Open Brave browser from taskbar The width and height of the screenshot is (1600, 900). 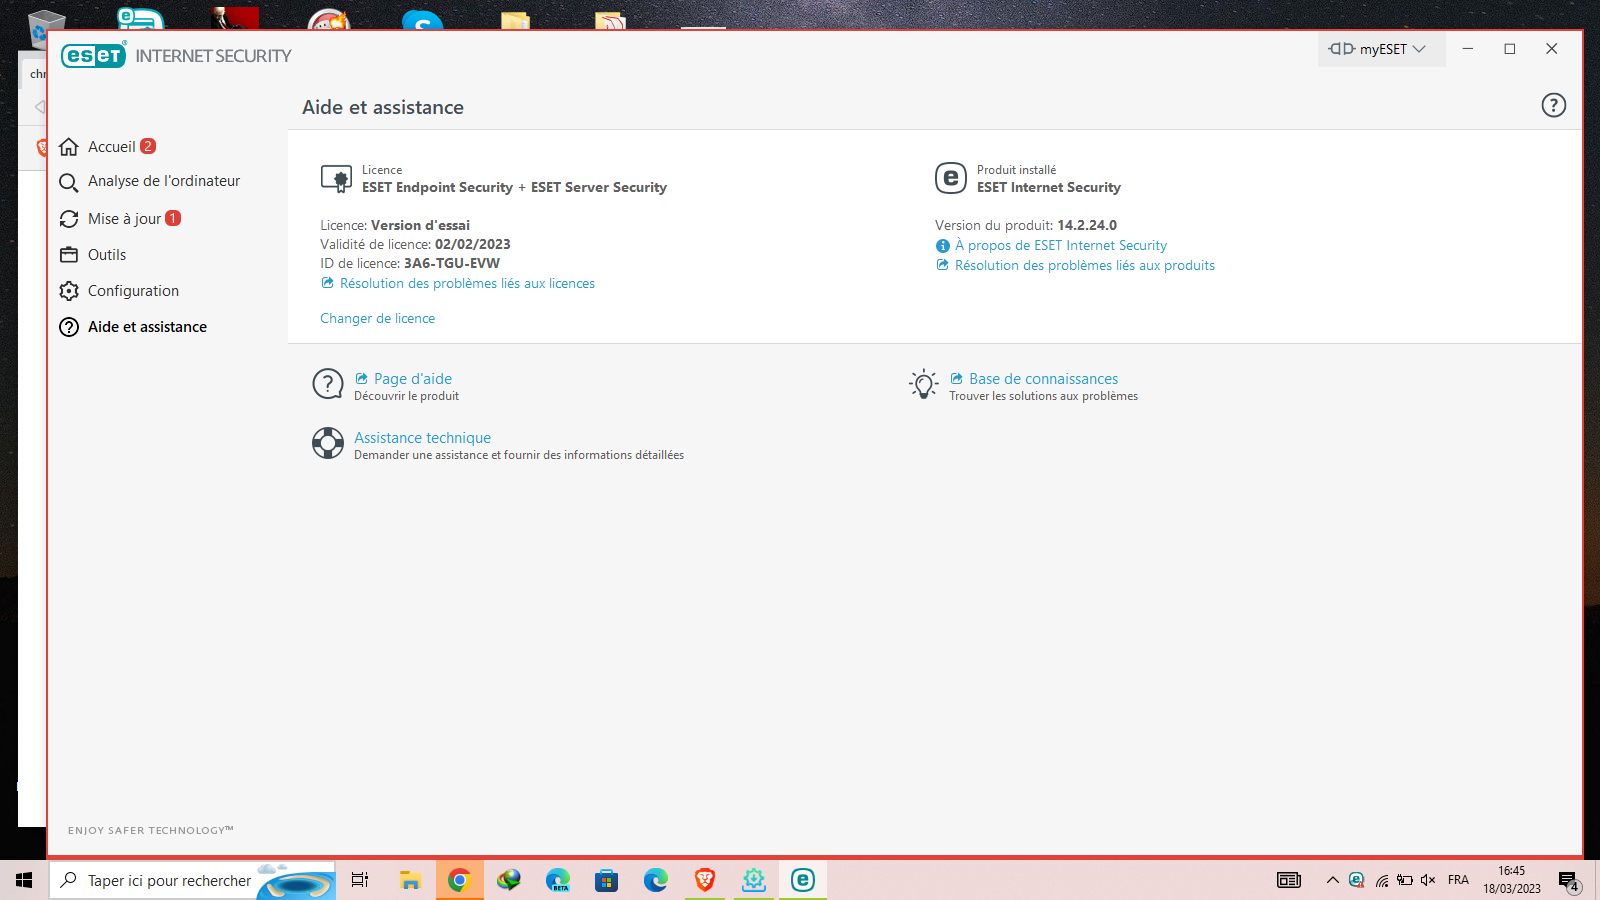point(705,880)
